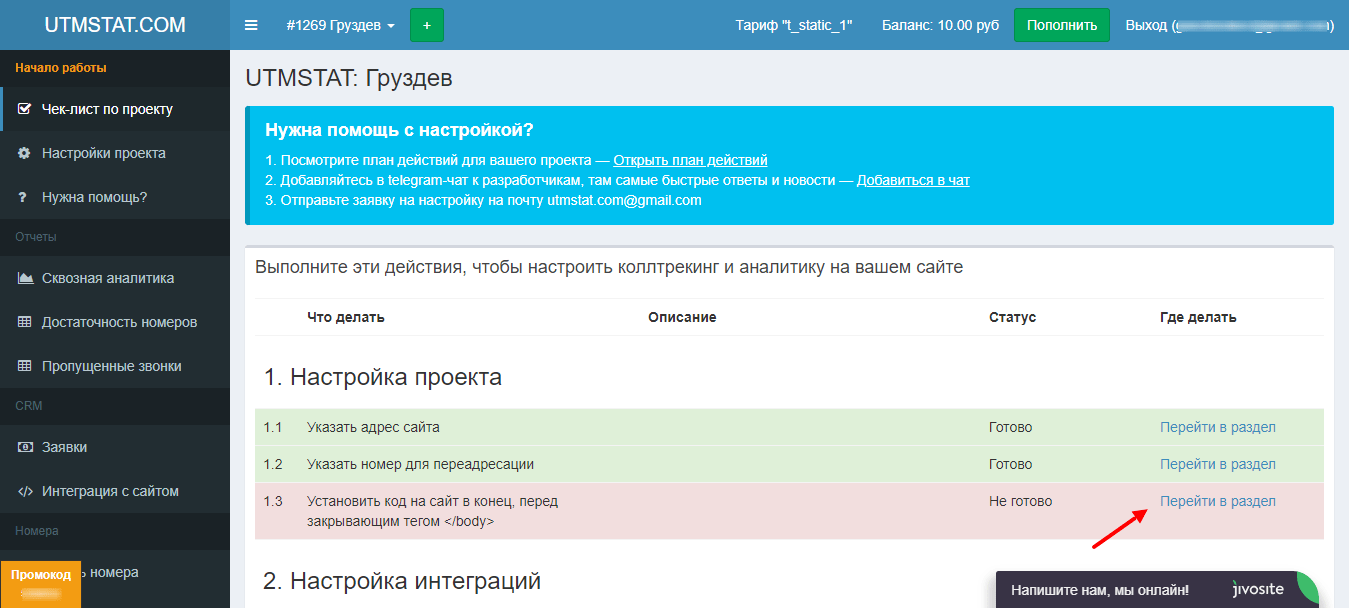This screenshot has height=608, width=1349.
Task: Click the question mark icon beside Нужна помощь
Action: [23, 197]
